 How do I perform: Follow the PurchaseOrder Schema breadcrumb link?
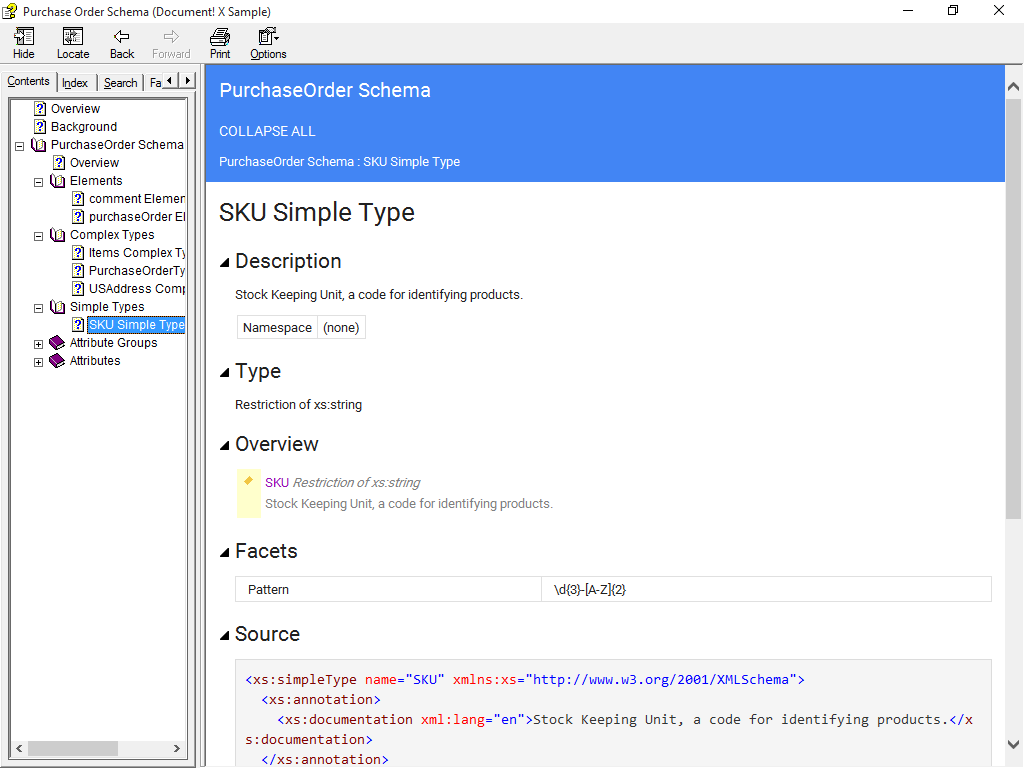(x=286, y=161)
